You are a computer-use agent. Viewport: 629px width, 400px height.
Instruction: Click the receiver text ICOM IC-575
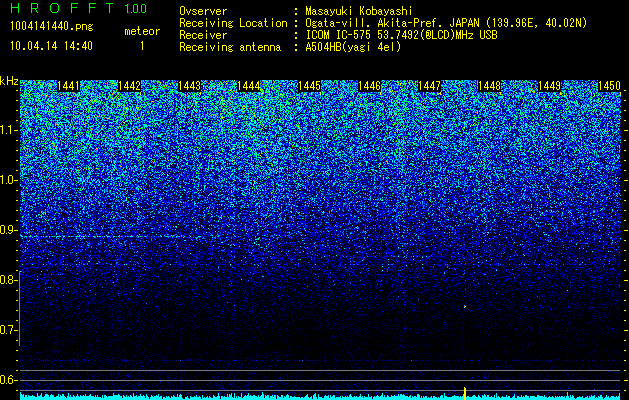click(x=339, y=35)
